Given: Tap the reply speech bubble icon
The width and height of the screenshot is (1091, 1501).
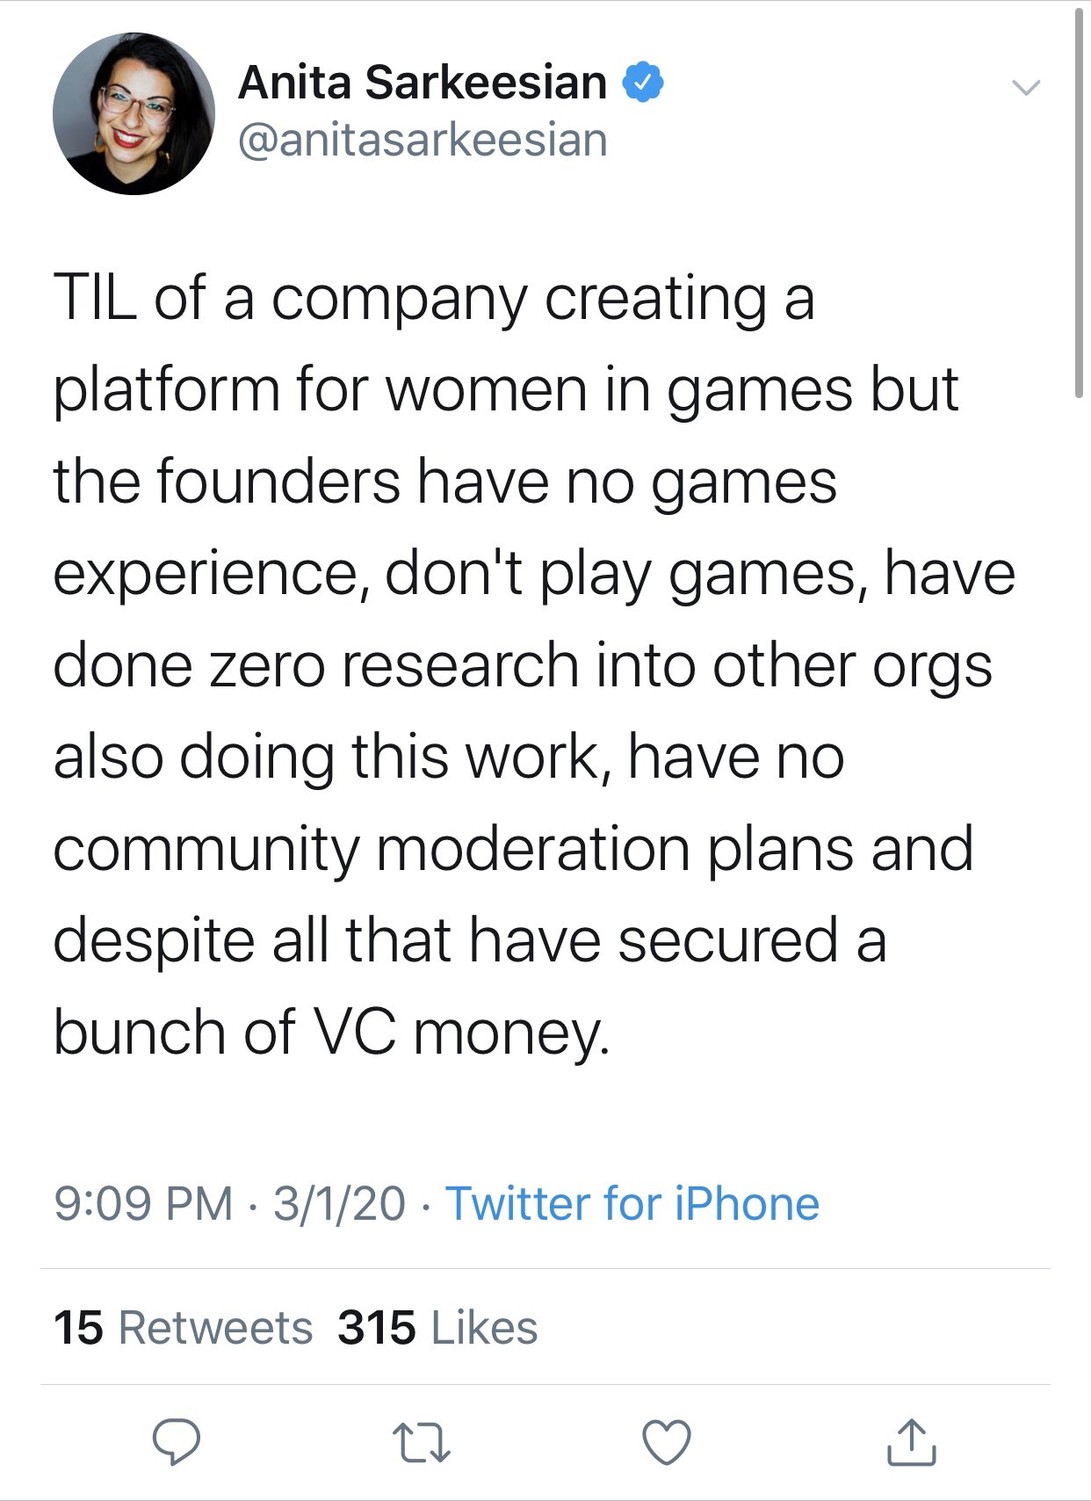Looking at the screenshot, I should coord(176,1441).
